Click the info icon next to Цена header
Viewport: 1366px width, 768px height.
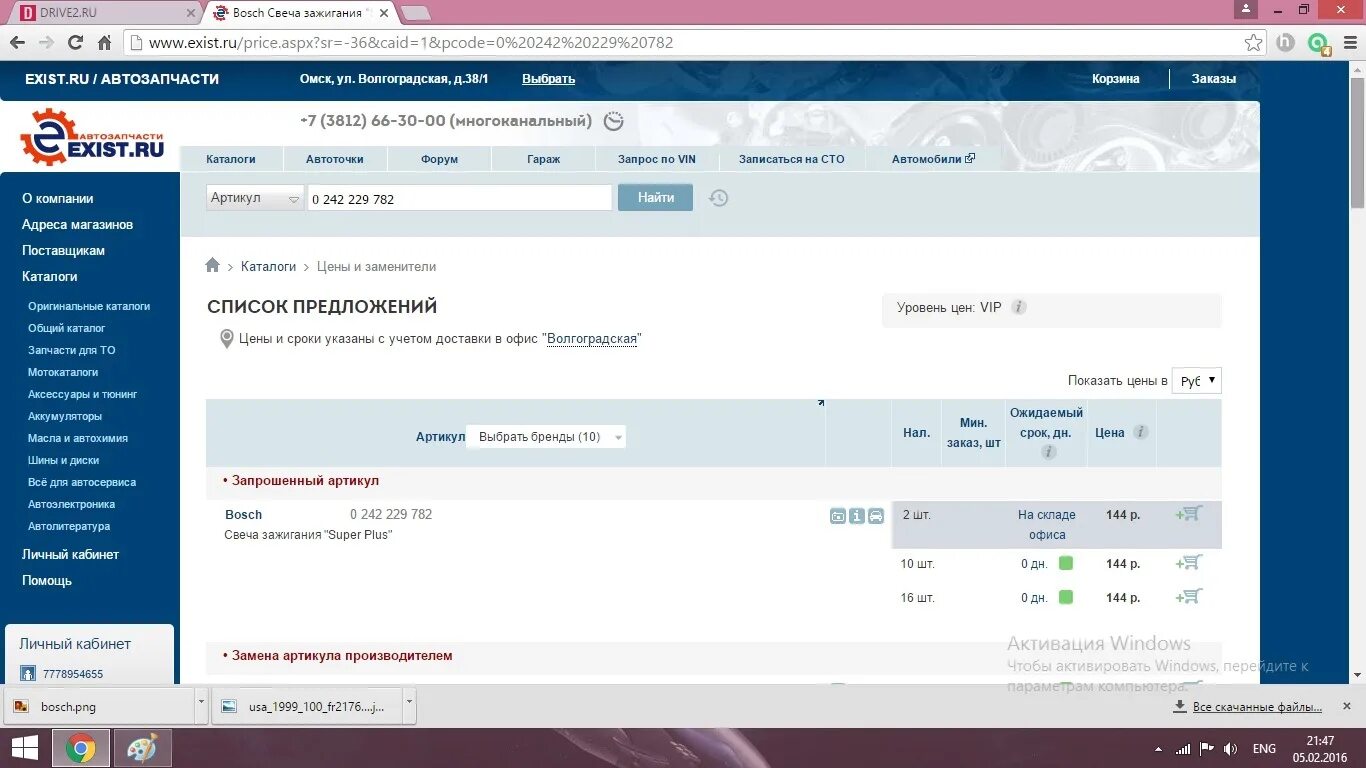pos(1140,432)
